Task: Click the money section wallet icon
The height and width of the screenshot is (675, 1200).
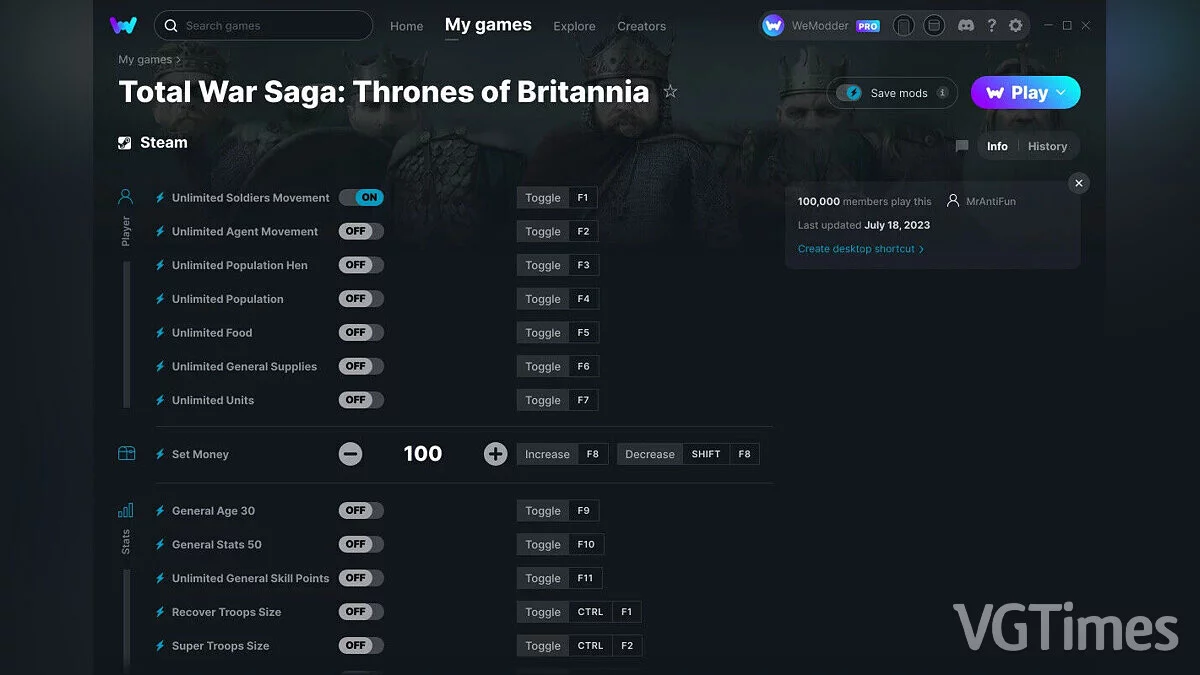Action: 126,453
